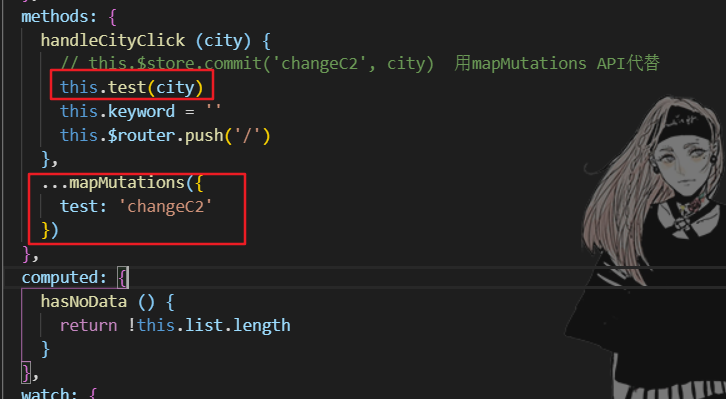Click the keyword property assignment line

141,111
